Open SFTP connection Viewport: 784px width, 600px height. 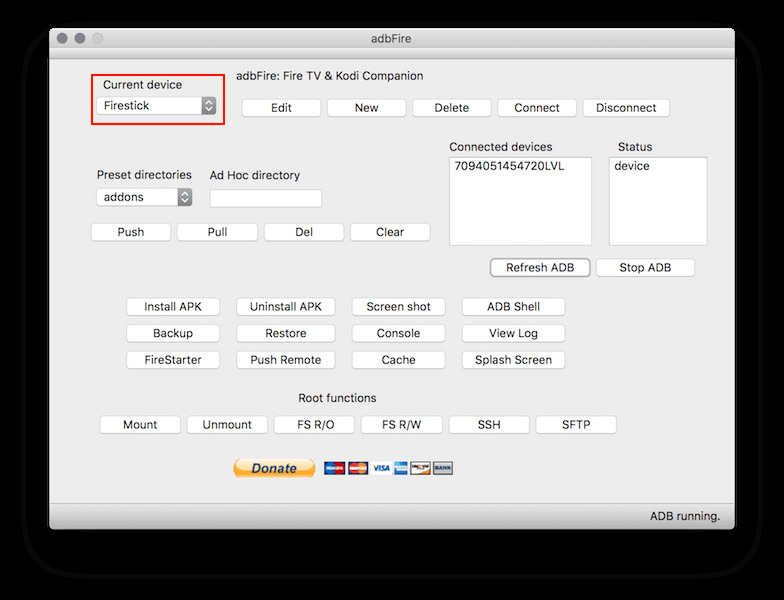576,424
